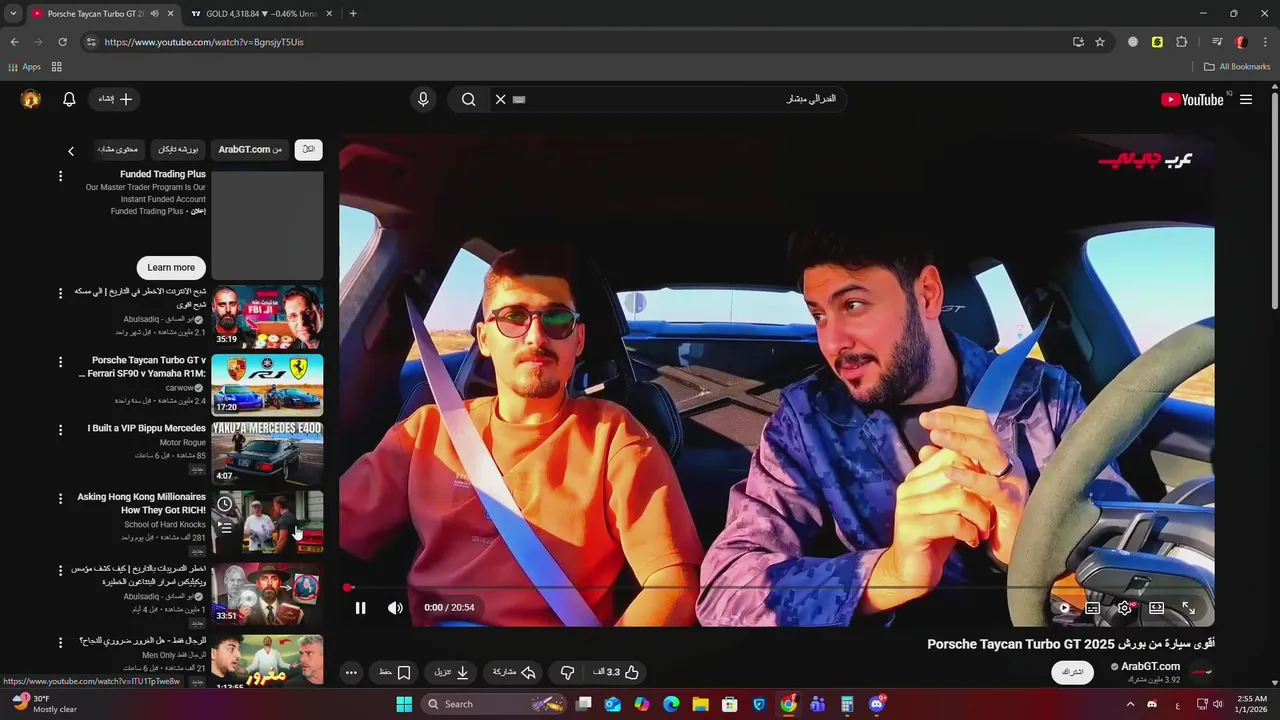Mute the video player volume

396,608
